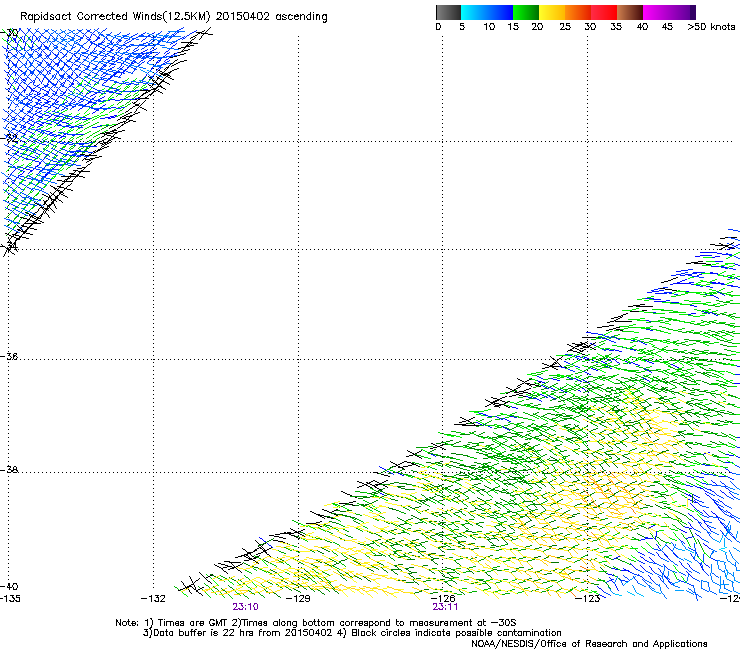This screenshot has height=650, width=740.
Task: Click the gray 0-5 knots color swatch
Action: 448,12
